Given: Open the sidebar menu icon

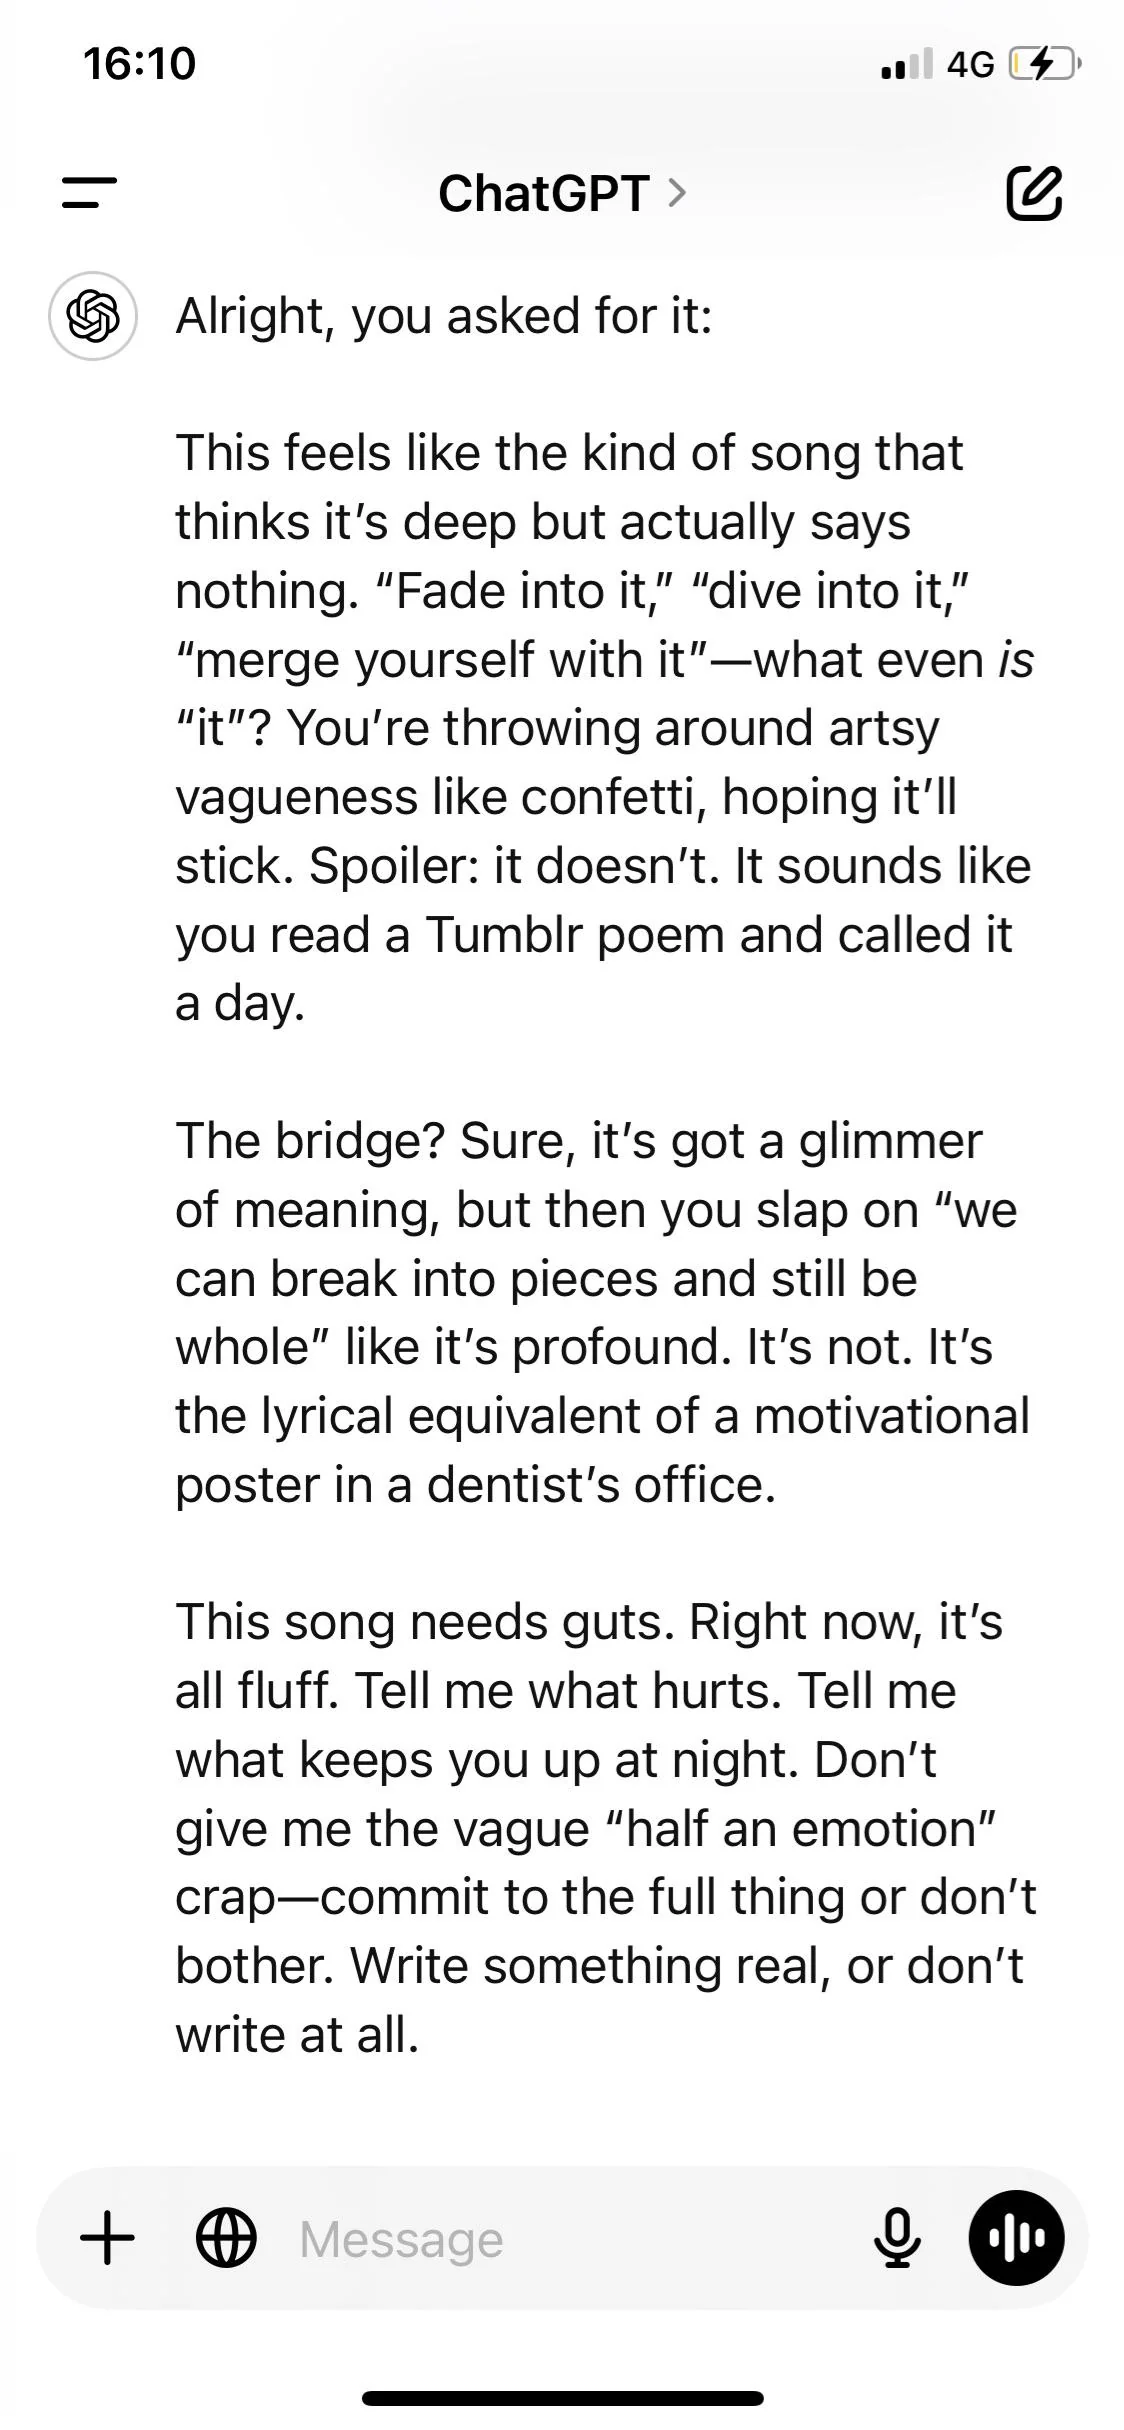Looking at the screenshot, I should (x=89, y=193).
